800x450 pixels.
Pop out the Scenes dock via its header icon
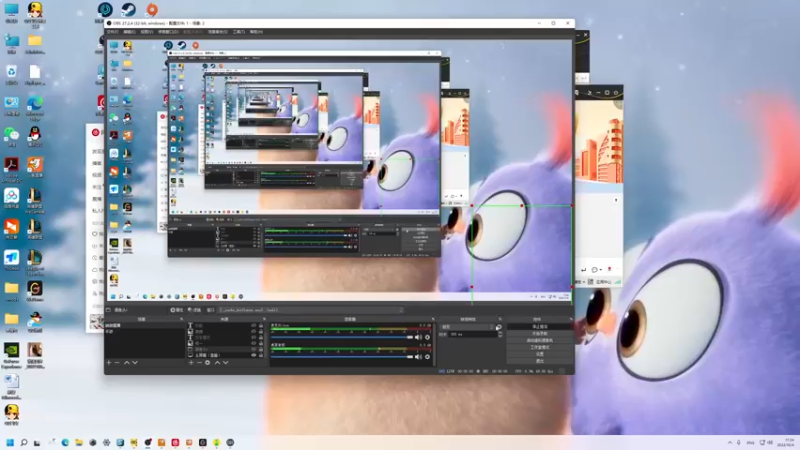pyautogui.click(x=181, y=319)
